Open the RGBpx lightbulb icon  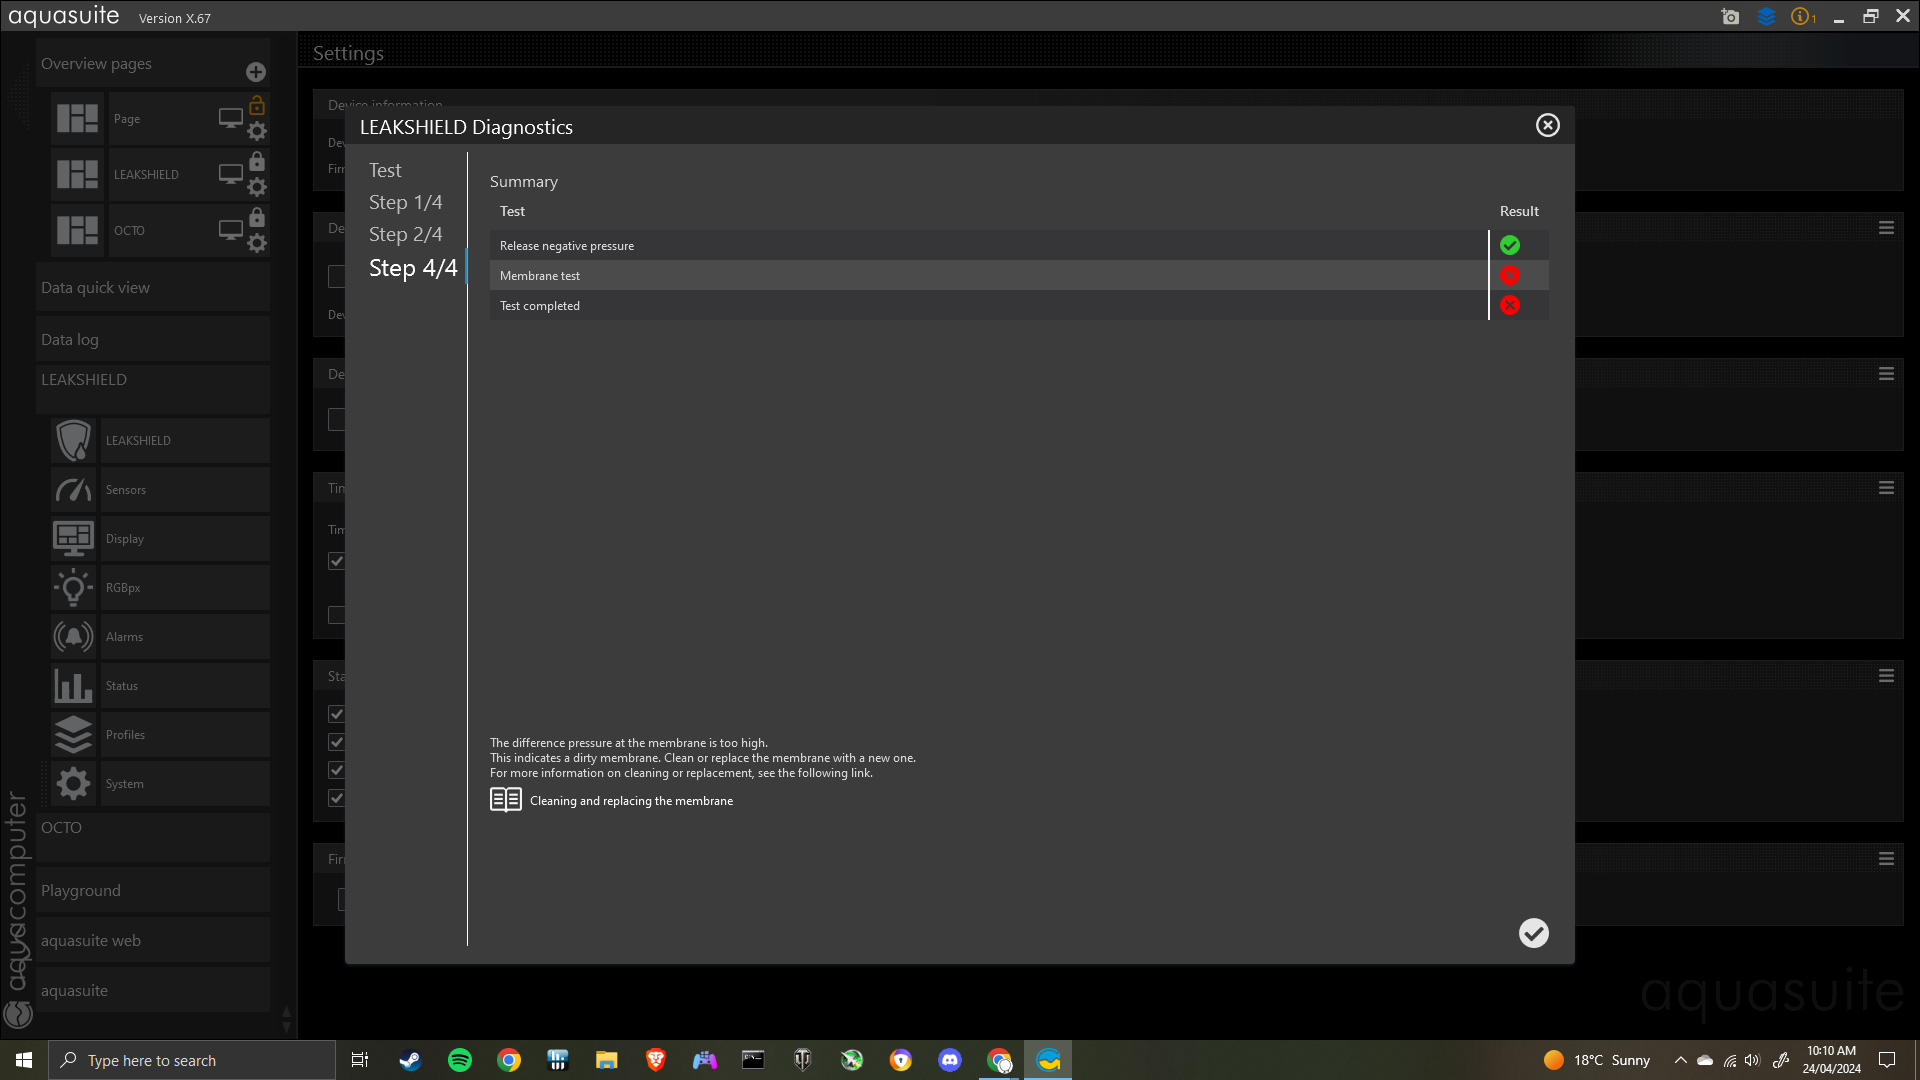pos(73,588)
